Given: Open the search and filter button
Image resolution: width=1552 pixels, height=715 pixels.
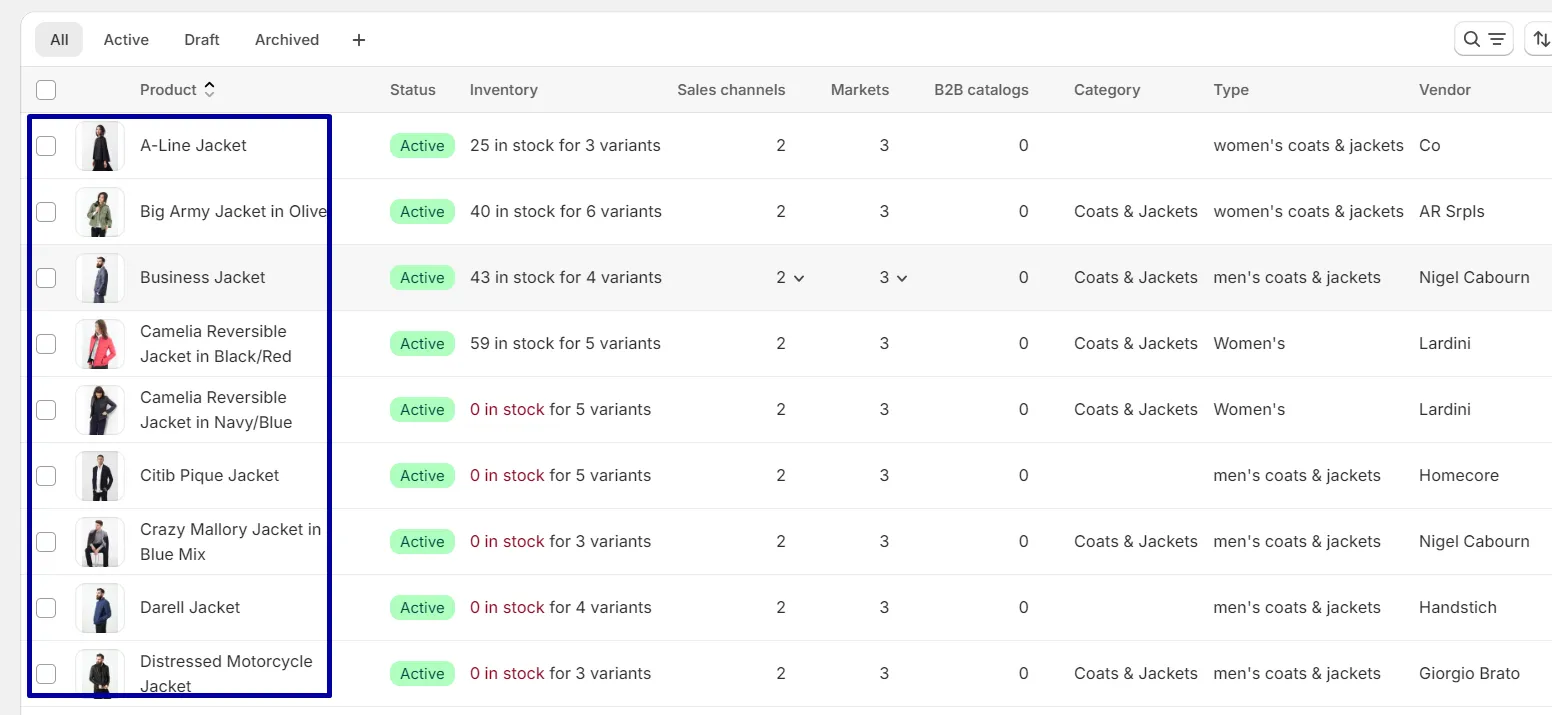Looking at the screenshot, I should click(x=1483, y=39).
